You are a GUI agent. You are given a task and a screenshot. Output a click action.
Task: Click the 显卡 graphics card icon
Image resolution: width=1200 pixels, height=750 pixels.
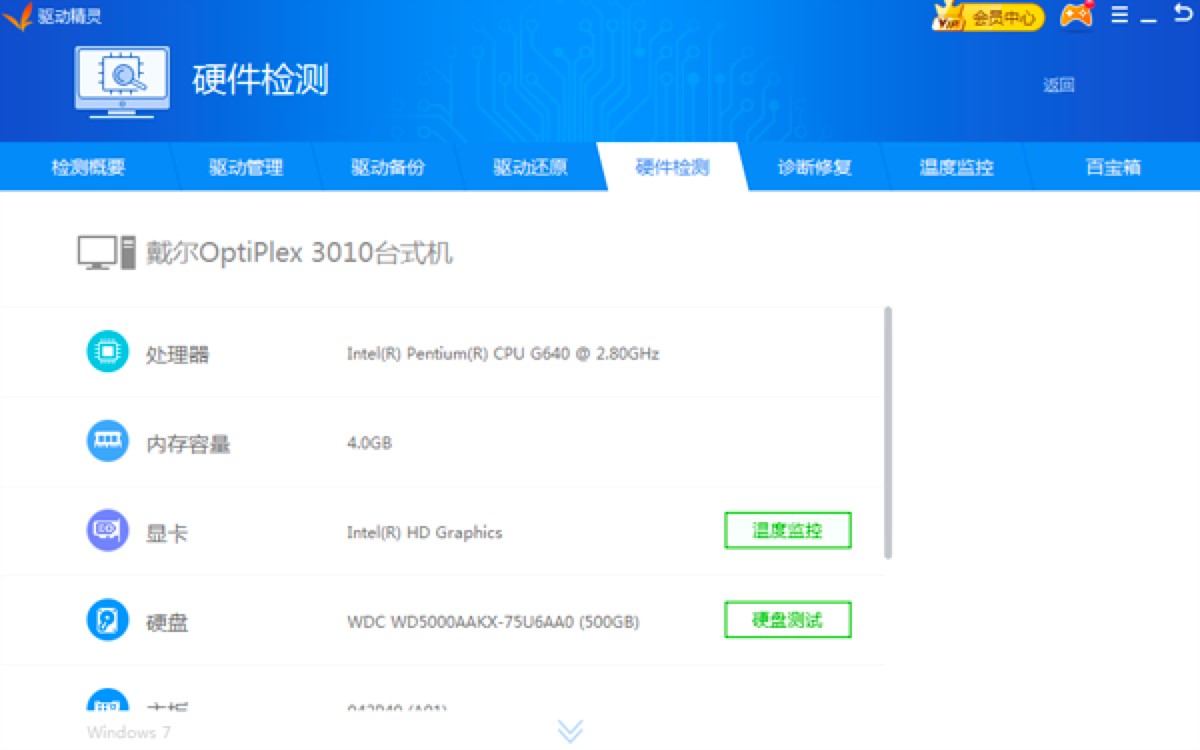coord(108,530)
